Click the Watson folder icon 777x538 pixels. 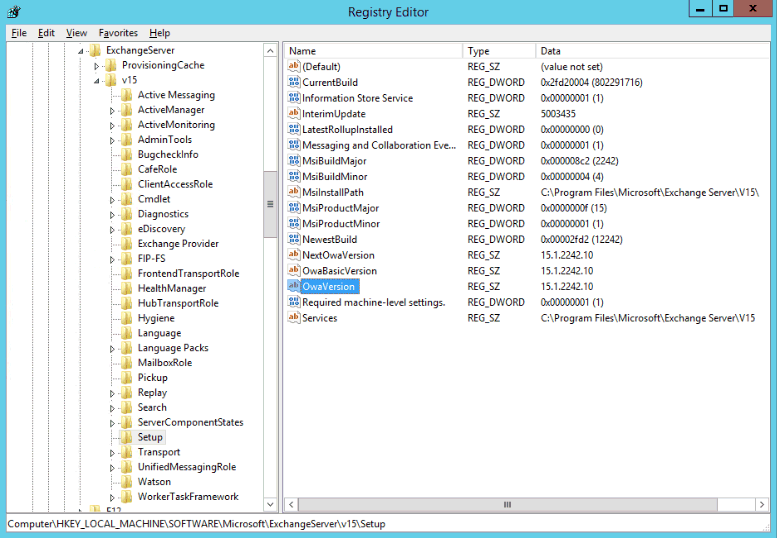(x=127, y=482)
